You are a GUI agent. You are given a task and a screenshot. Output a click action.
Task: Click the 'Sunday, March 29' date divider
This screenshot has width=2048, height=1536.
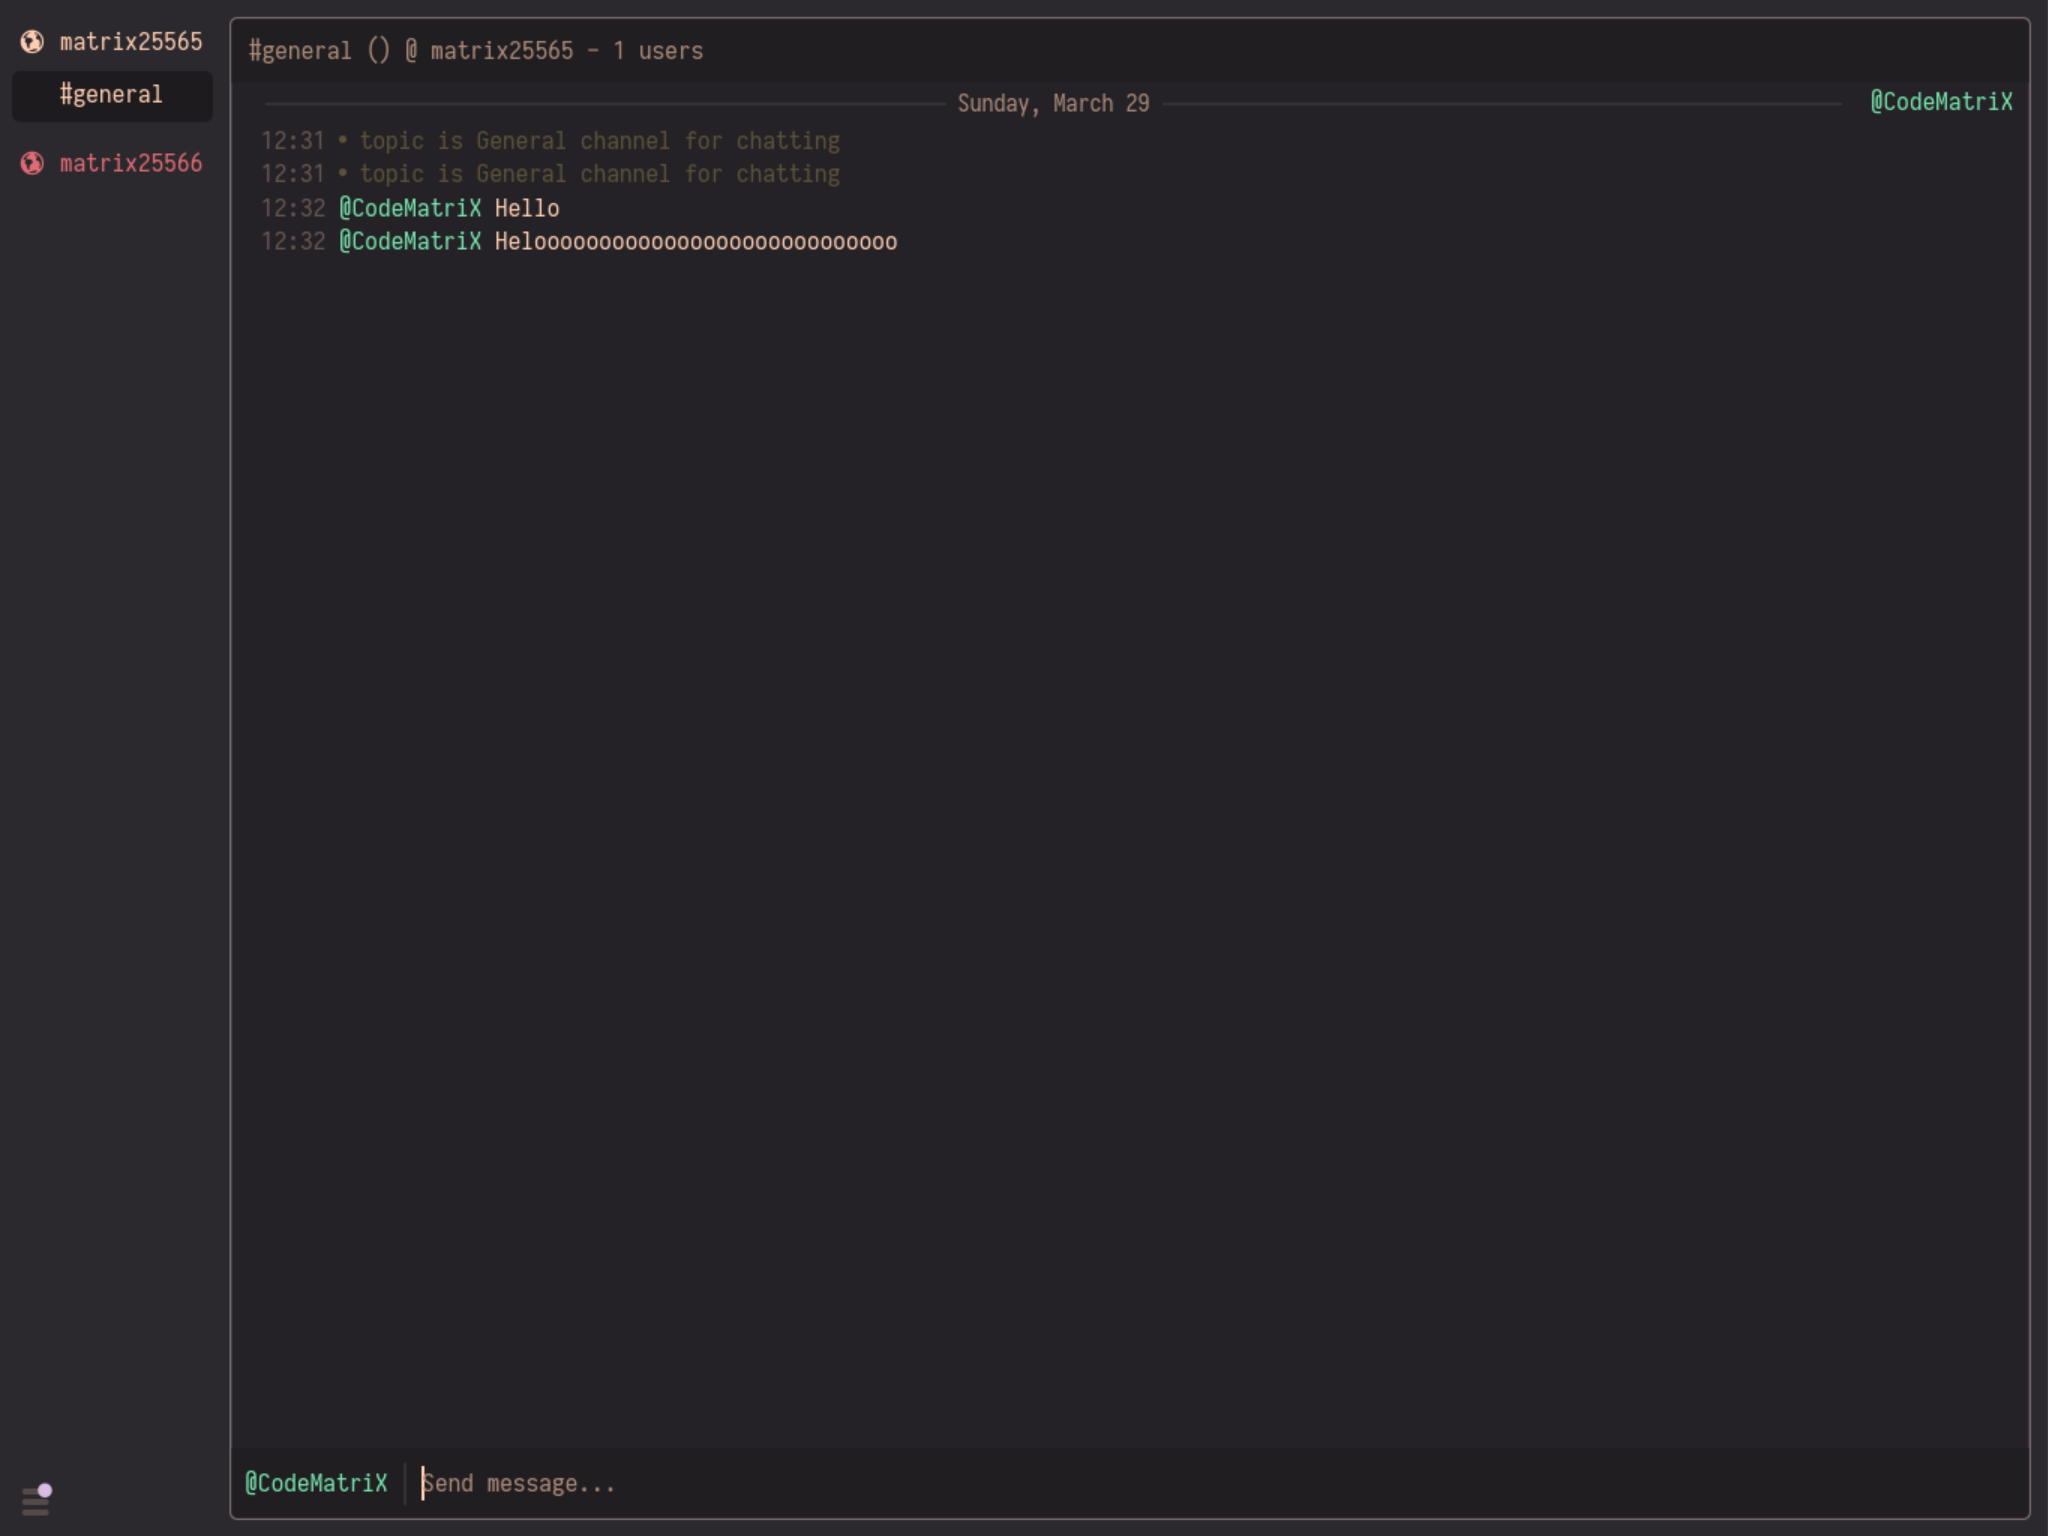tap(1053, 103)
